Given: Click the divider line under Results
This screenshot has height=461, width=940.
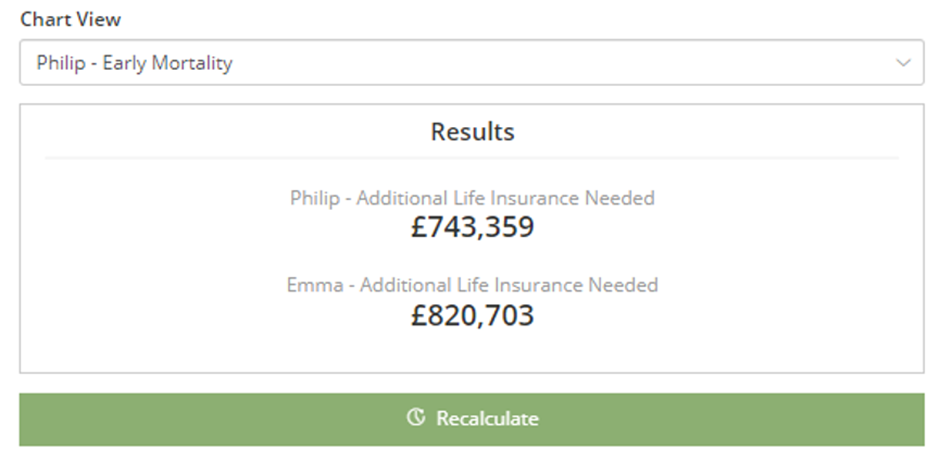Looking at the screenshot, I should tap(472, 158).
